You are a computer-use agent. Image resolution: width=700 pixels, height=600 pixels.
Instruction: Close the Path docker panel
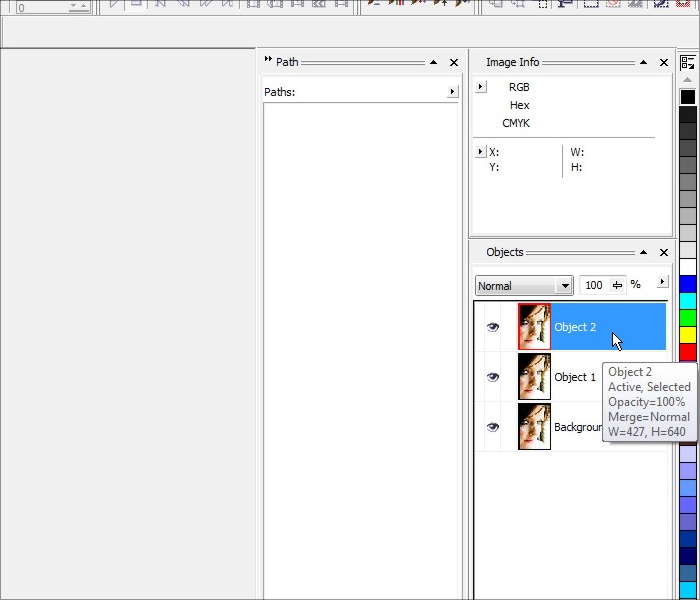click(x=453, y=62)
